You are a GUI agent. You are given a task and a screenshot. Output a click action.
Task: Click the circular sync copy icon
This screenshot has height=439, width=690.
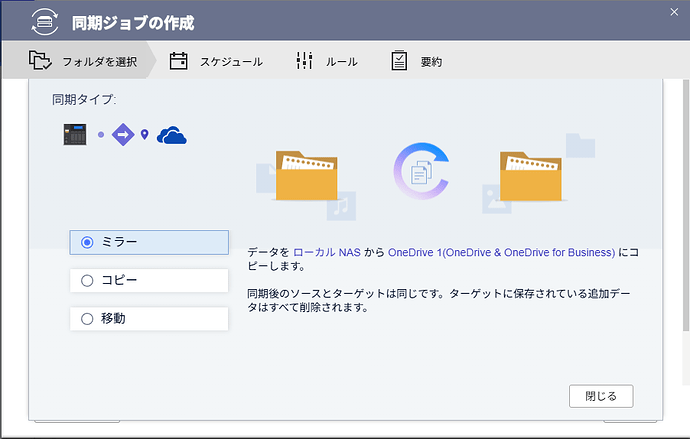point(420,170)
